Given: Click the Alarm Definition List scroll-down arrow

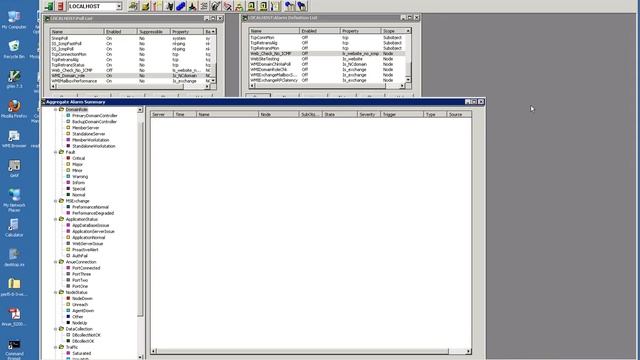Looking at the screenshot, I should click(408, 80).
